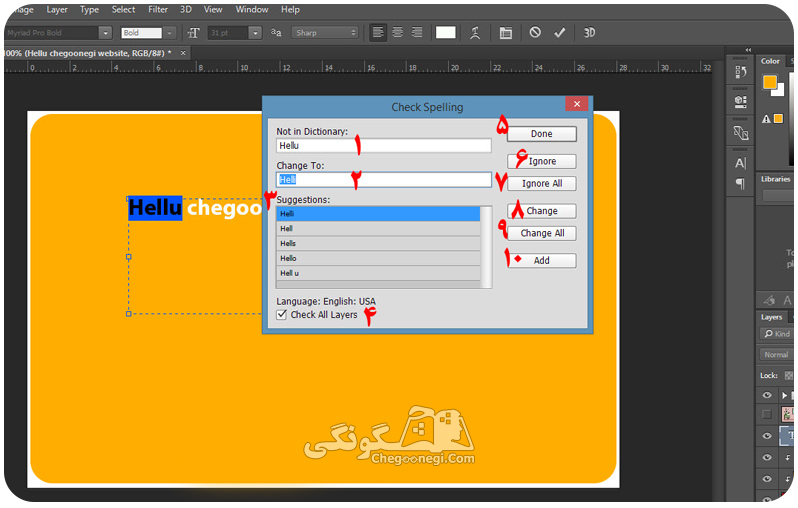Open the Window menu
Image resolution: width=798 pixels, height=508 pixels.
[x=251, y=10]
